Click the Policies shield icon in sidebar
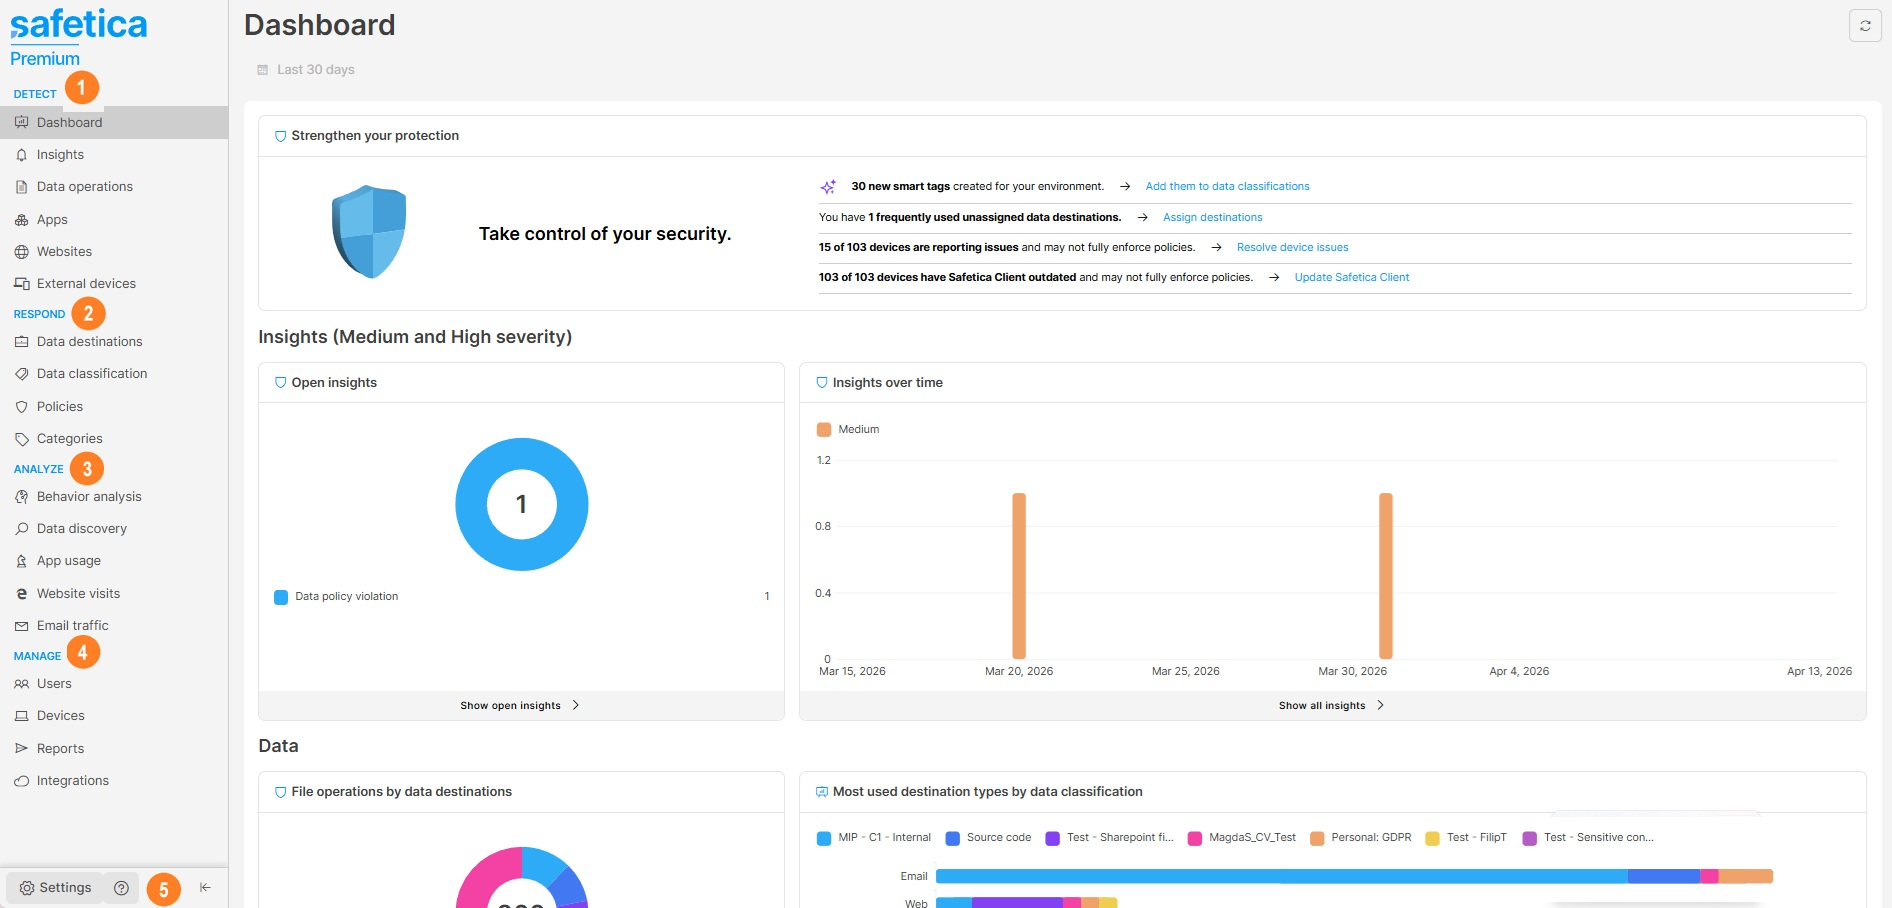 coord(22,407)
